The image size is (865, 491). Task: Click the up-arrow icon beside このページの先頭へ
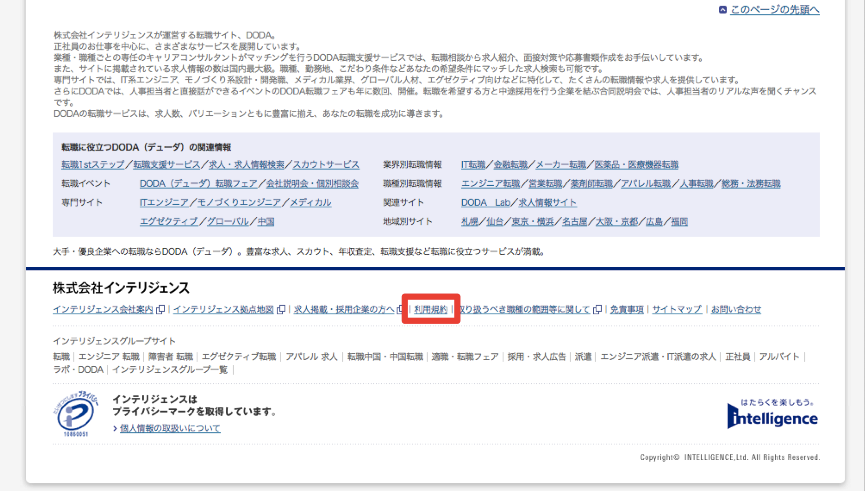coord(723,10)
